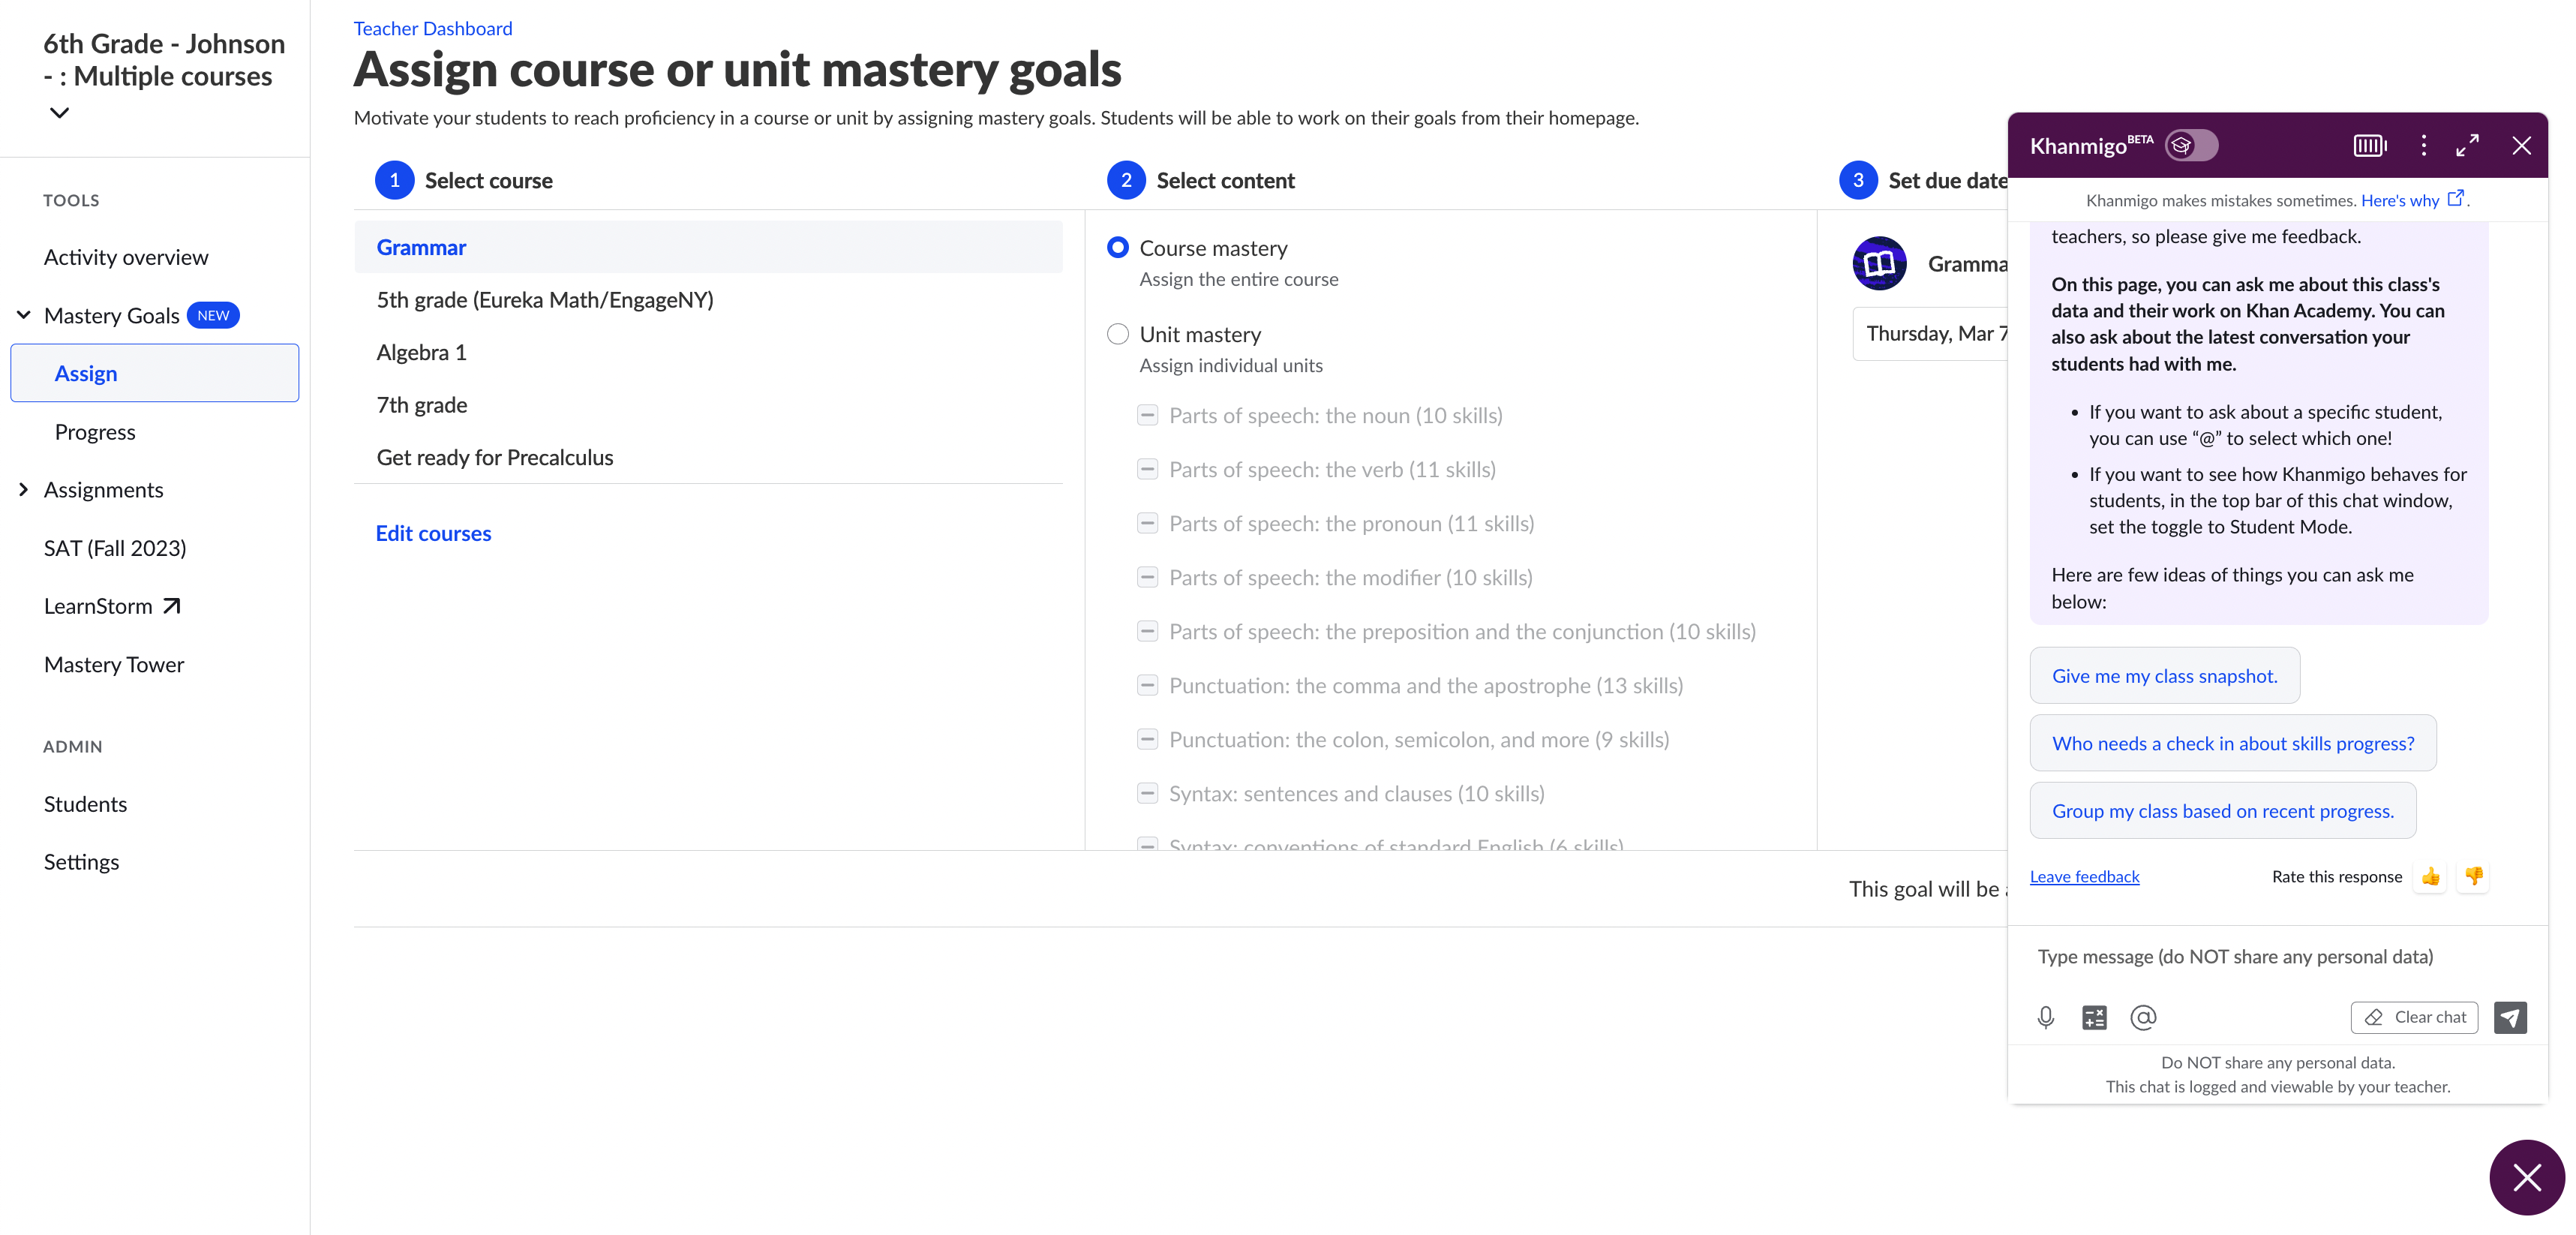Click Leave feedback link
The image size is (2576, 1235).
pyautogui.click(x=2084, y=876)
